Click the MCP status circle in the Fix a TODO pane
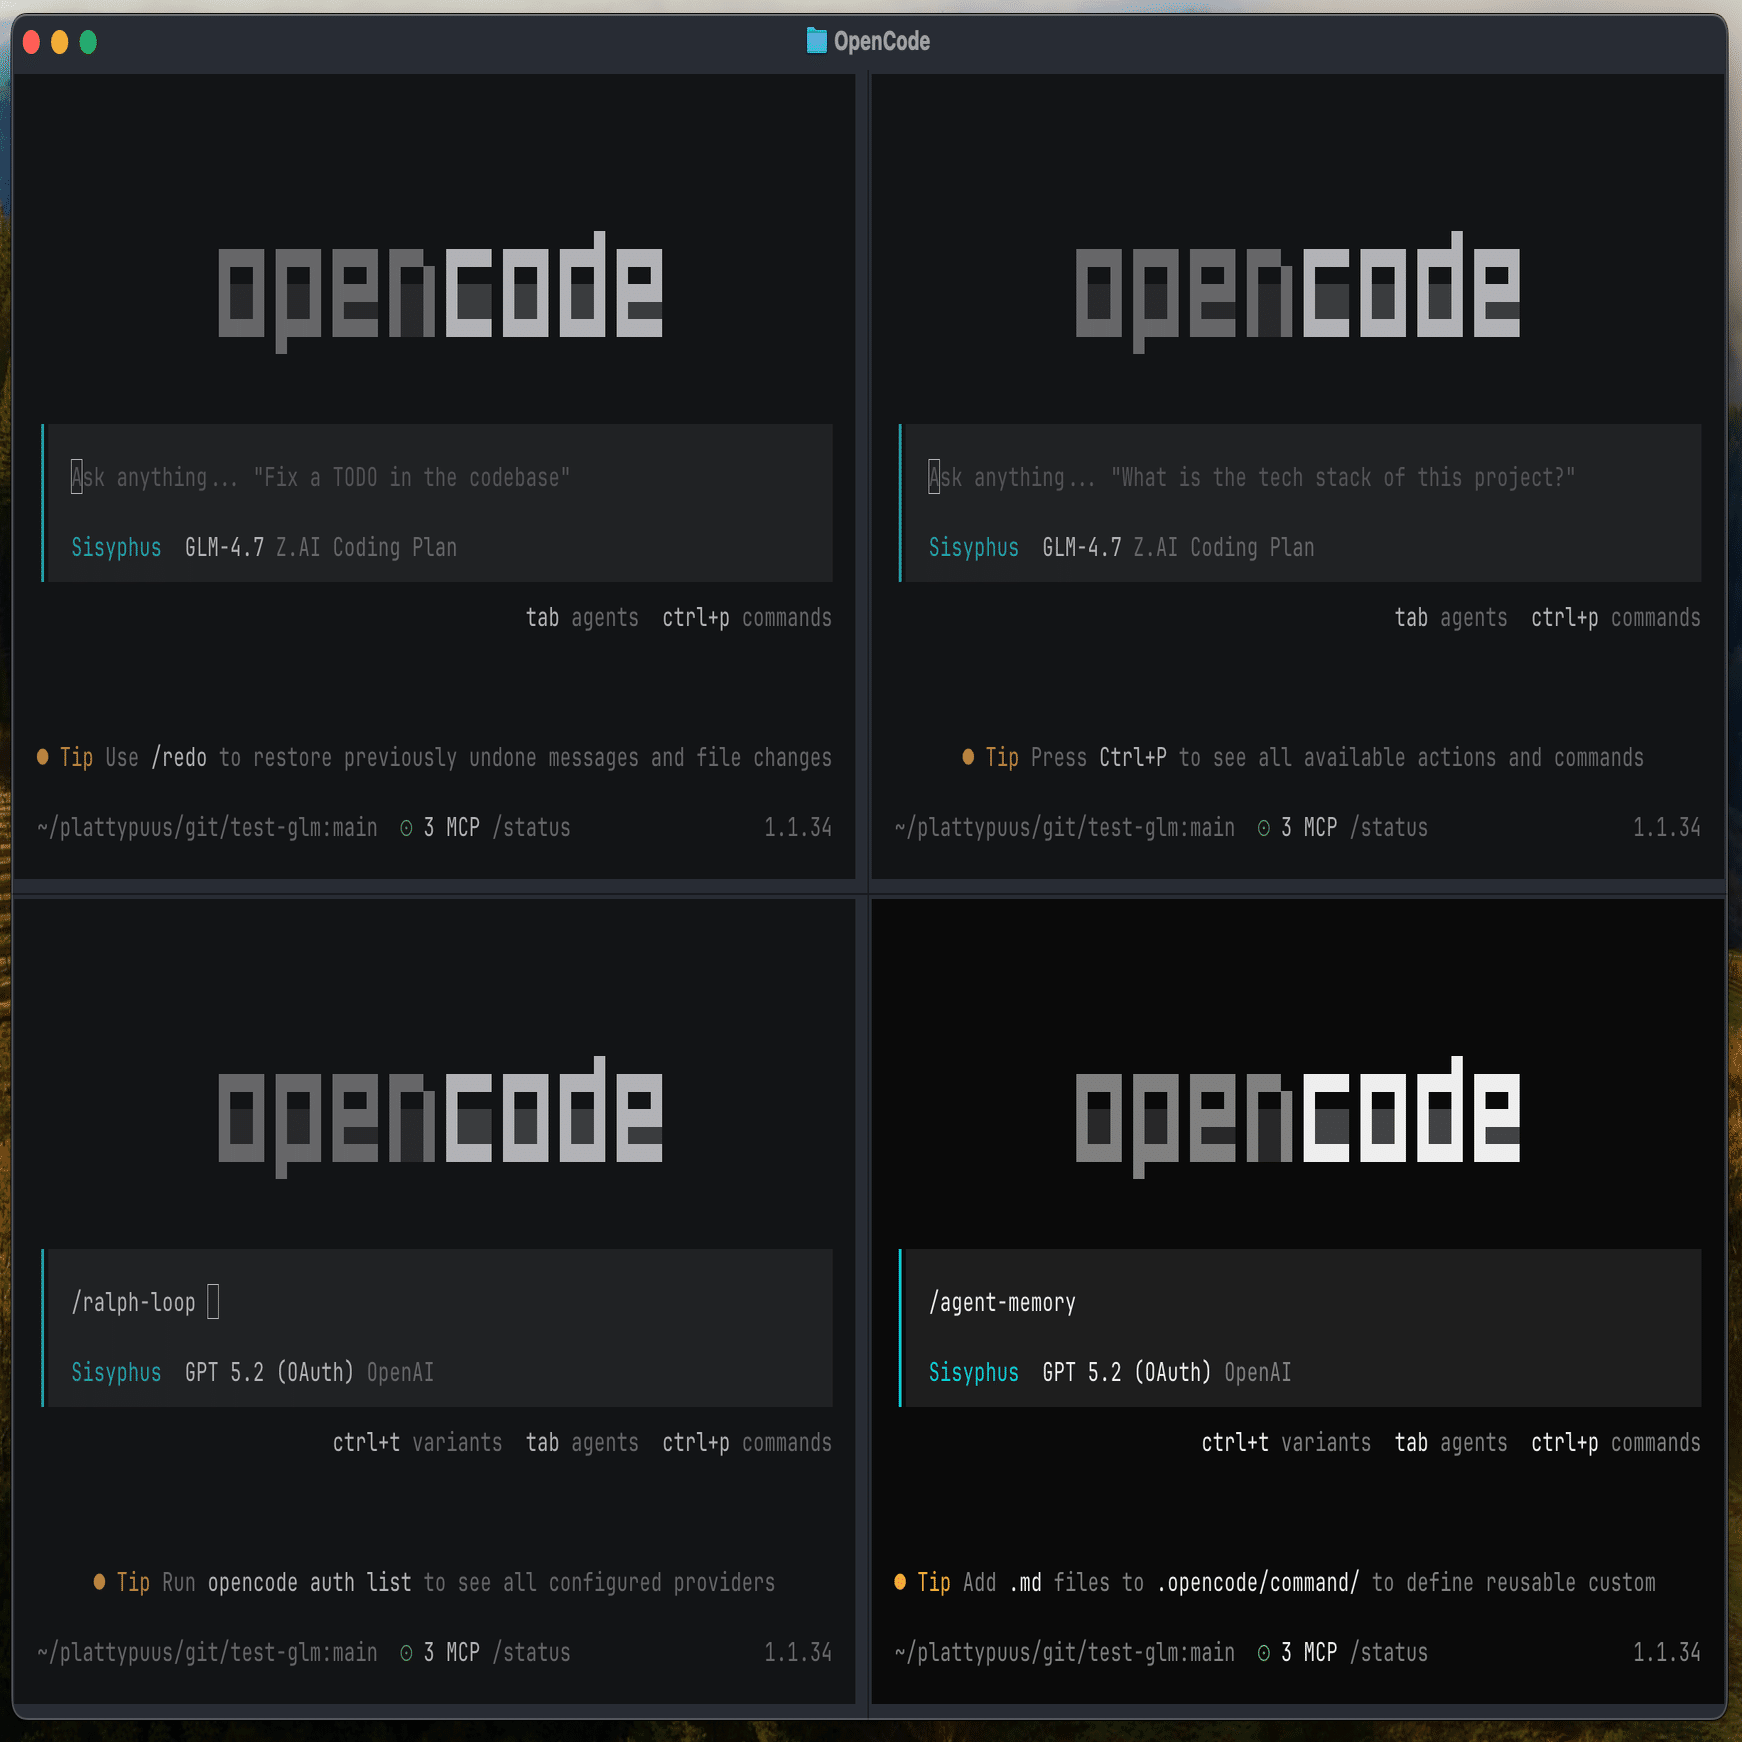 click(x=406, y=828)
